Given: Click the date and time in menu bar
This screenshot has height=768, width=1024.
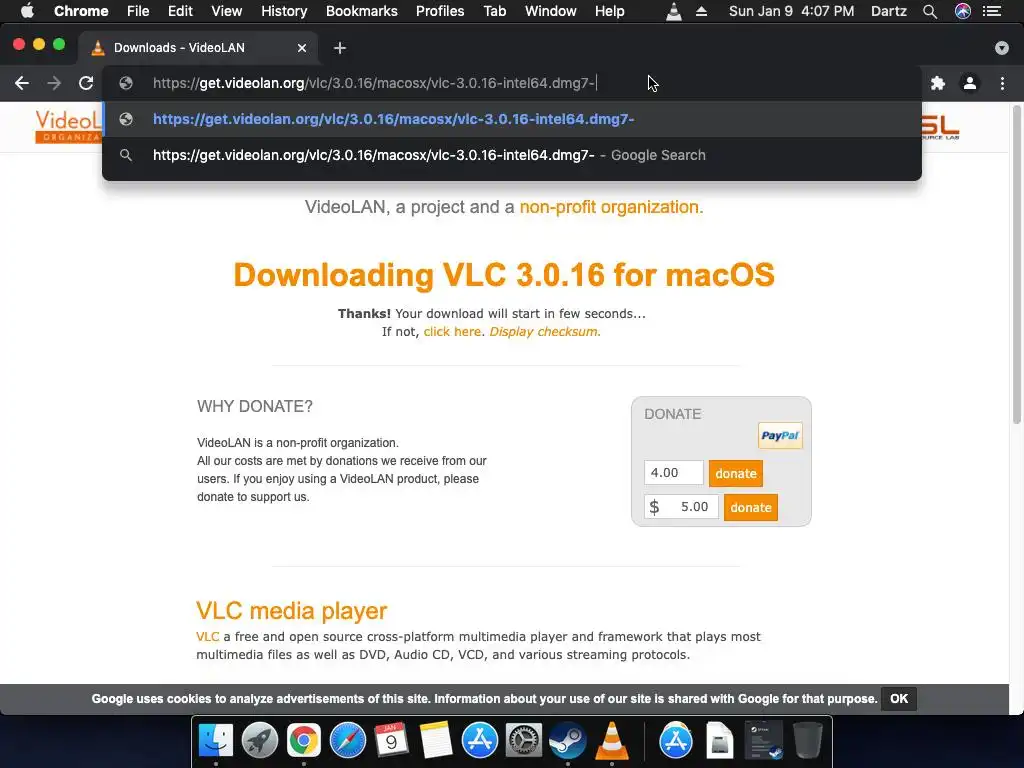Looking at the screenshot, I should pos(791,11).
